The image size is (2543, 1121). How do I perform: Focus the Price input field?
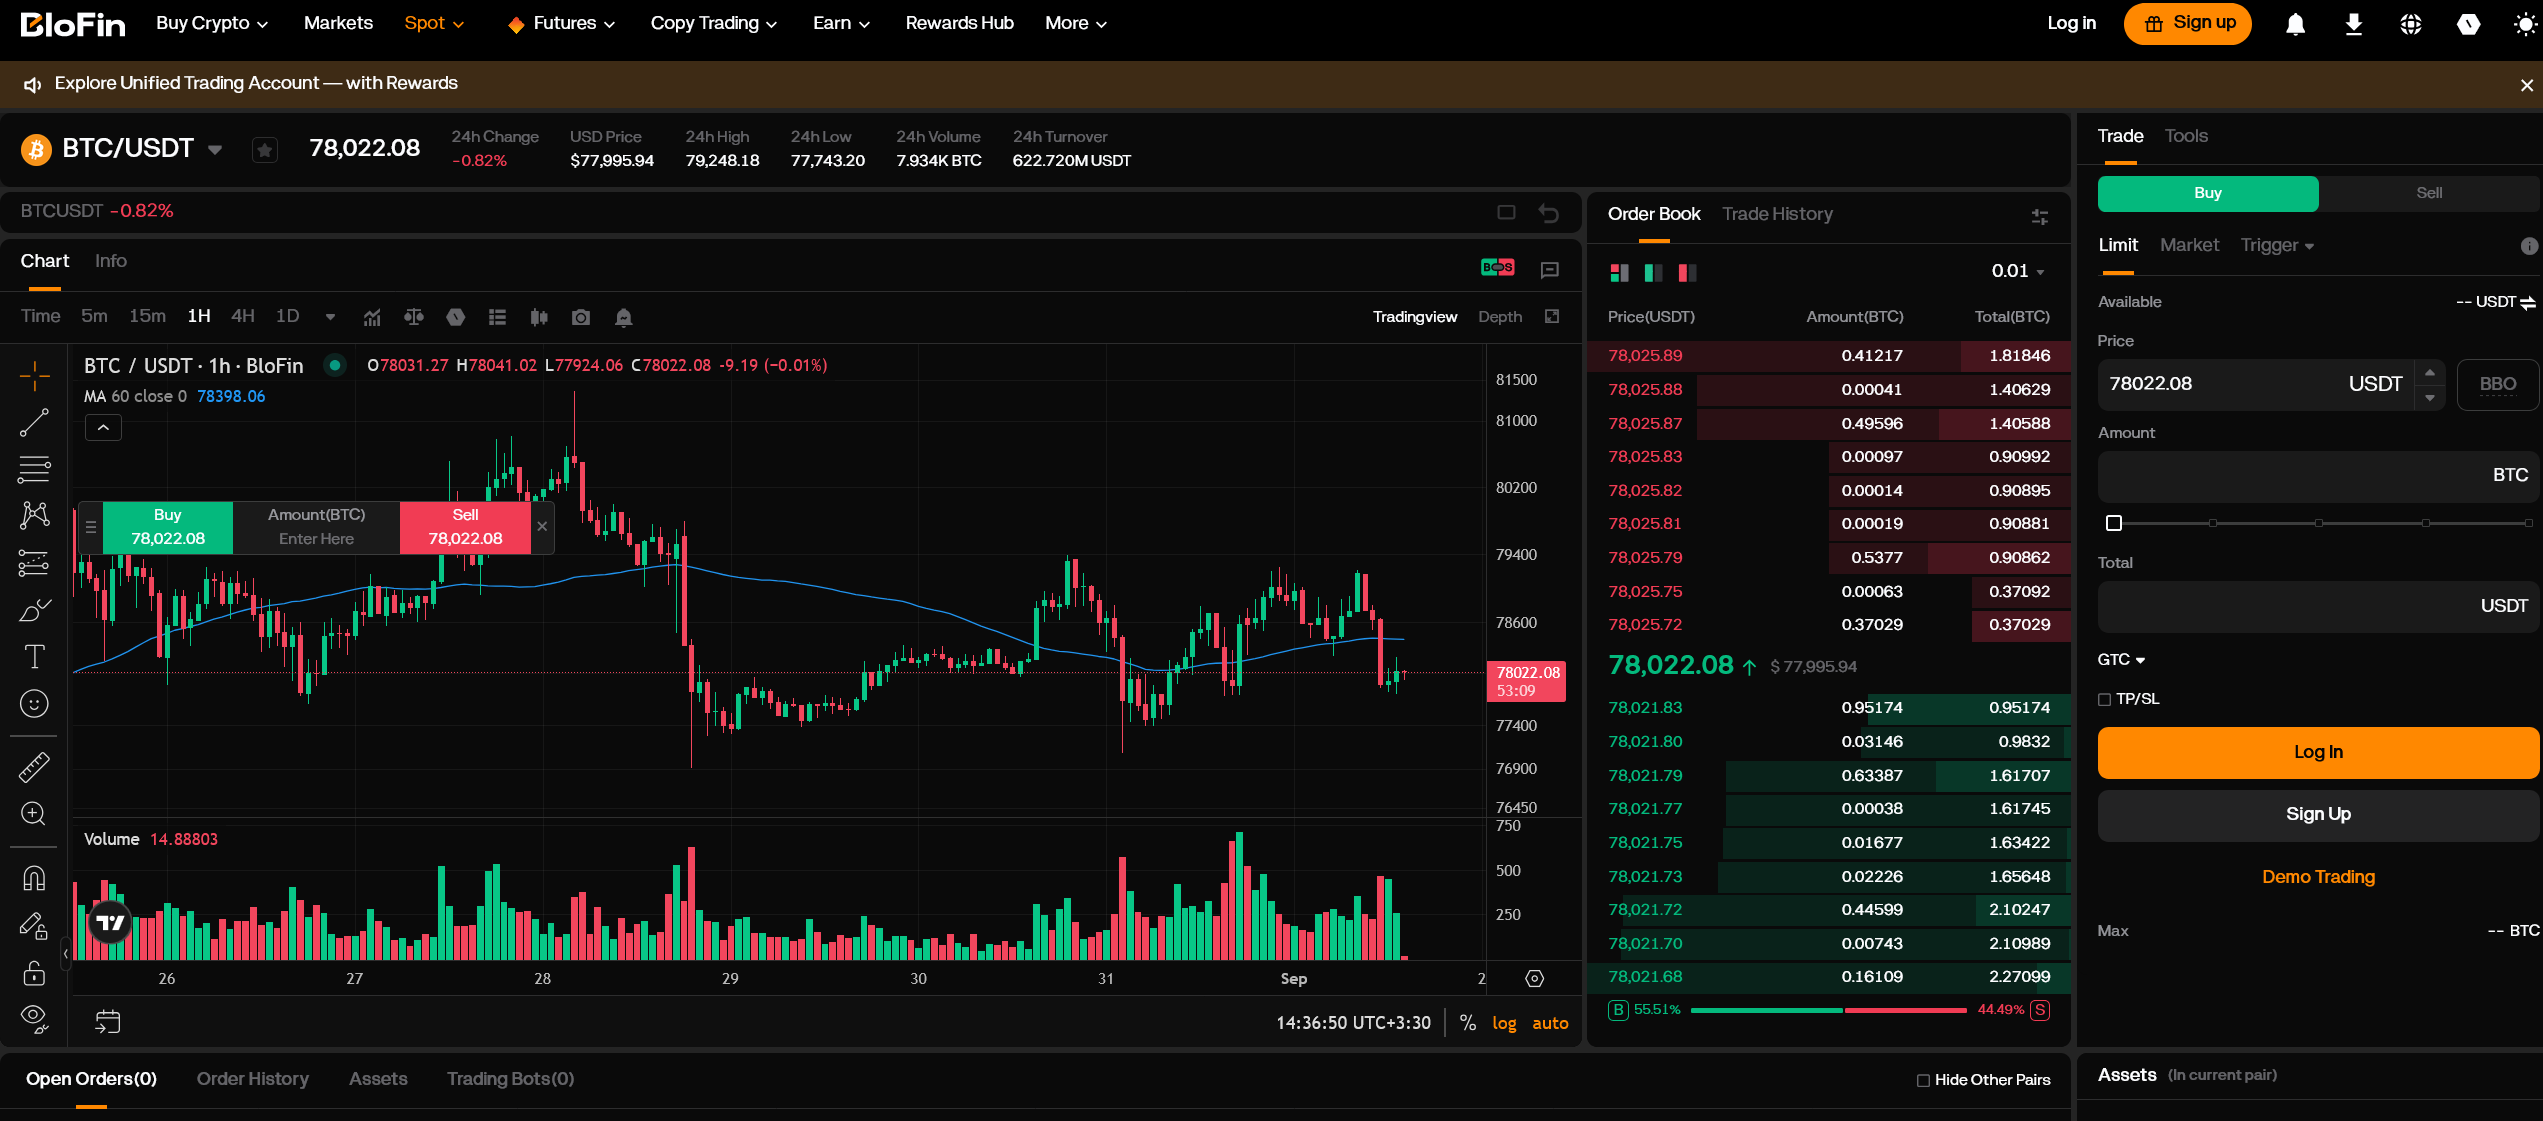click(2255, 384)
